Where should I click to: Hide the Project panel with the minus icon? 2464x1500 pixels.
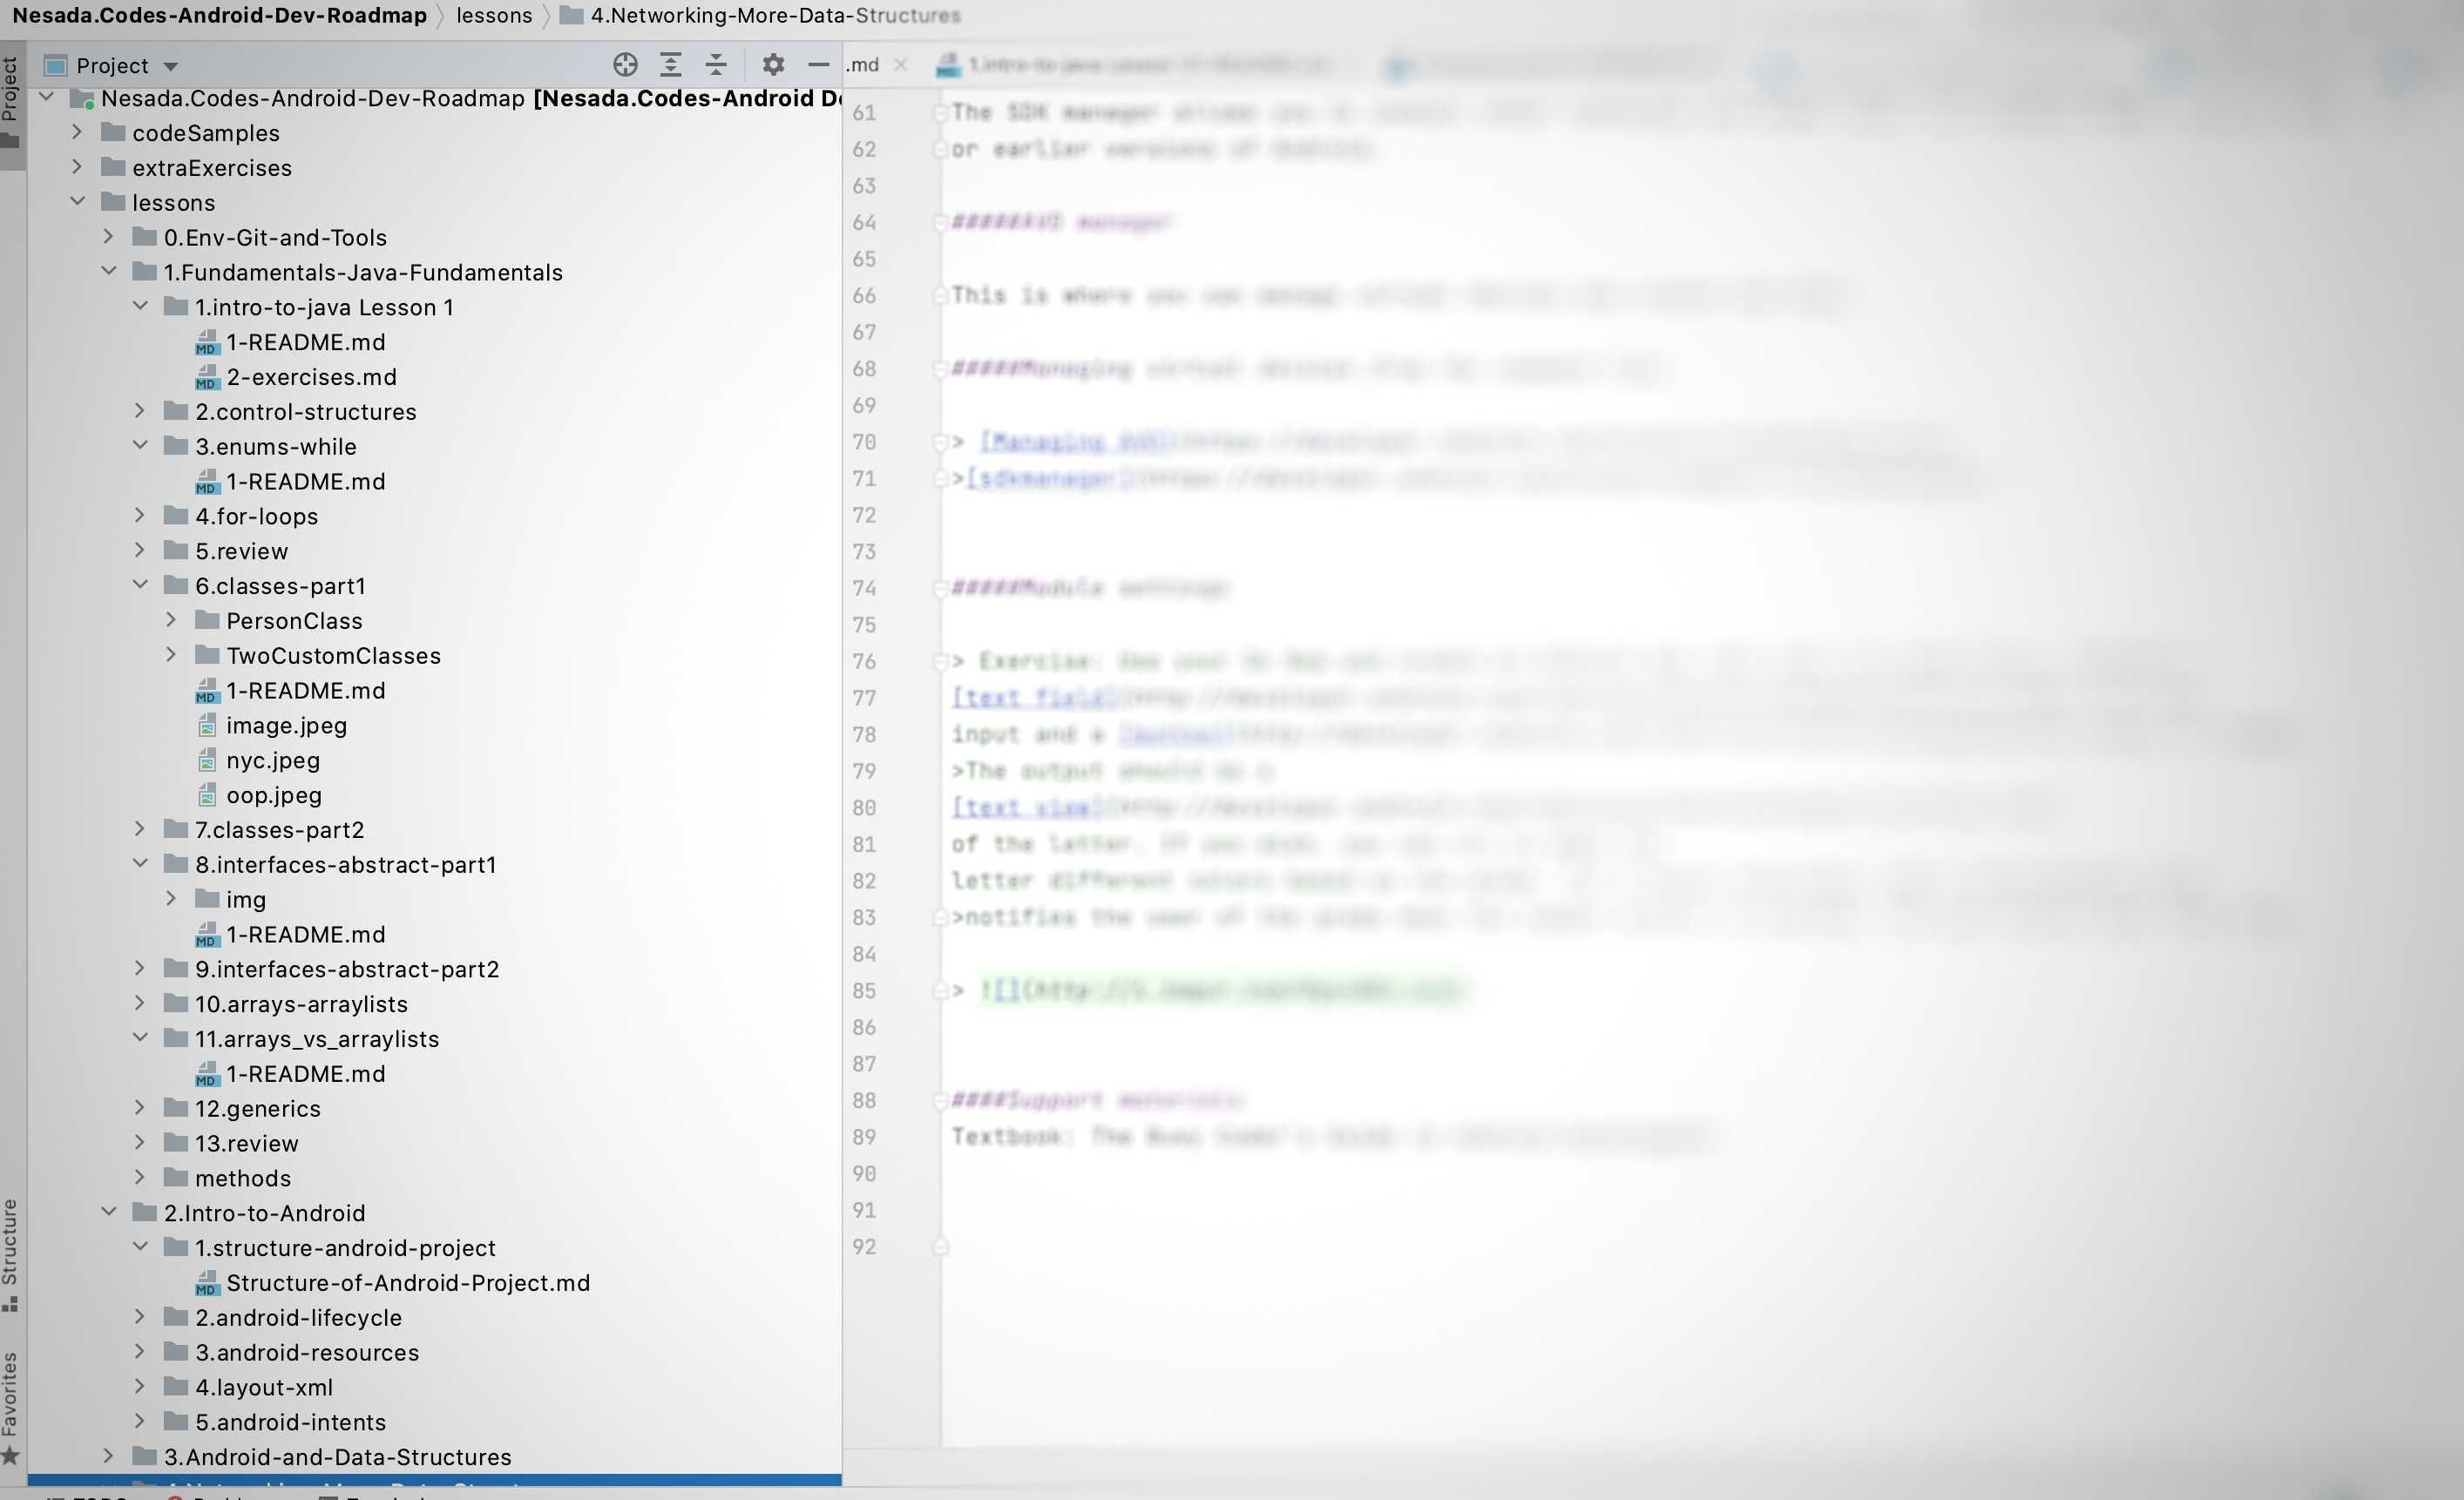click(818, 64)
